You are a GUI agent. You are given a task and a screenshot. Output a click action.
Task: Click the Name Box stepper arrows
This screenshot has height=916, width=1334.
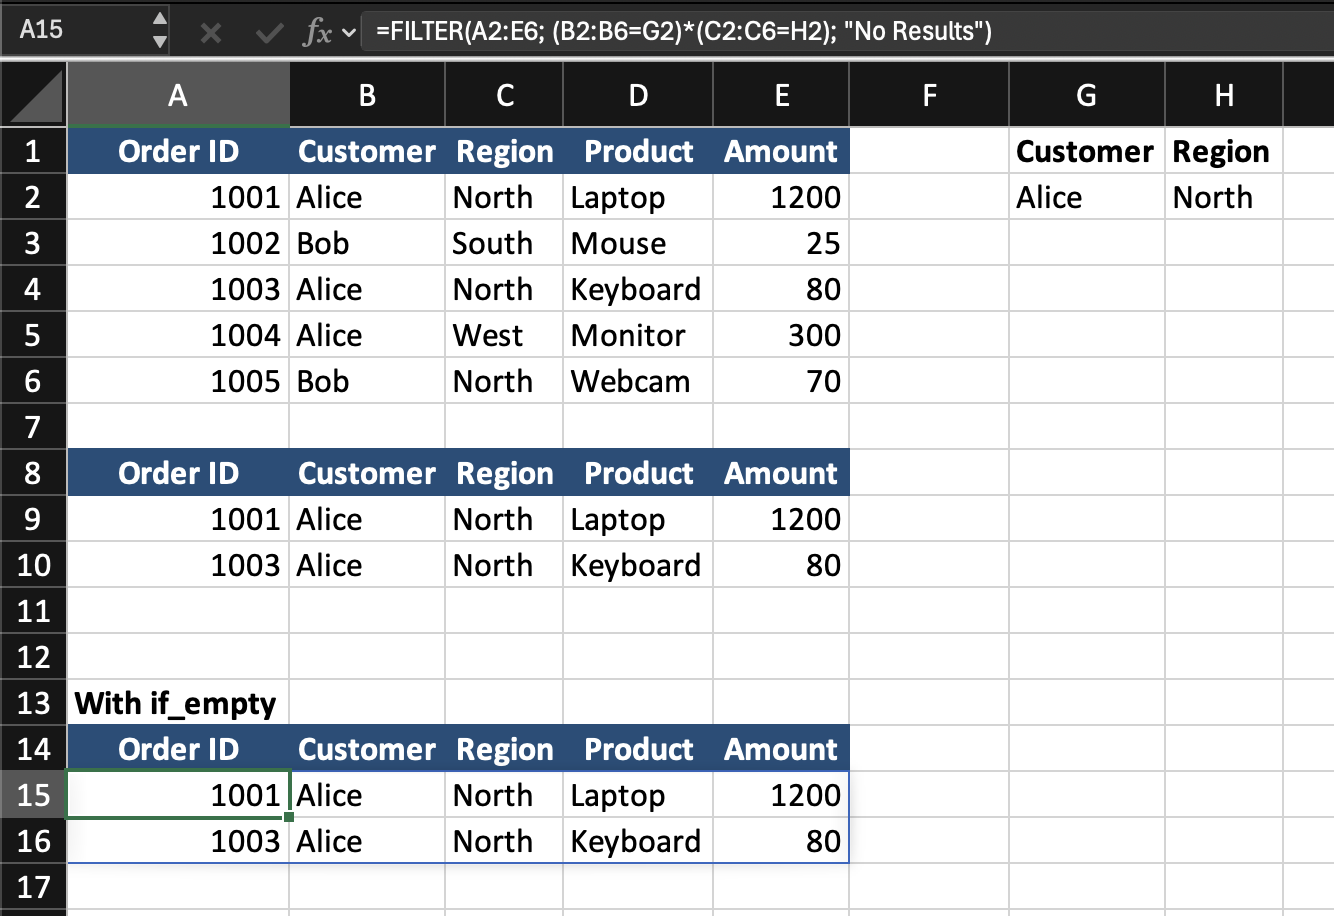159,31
